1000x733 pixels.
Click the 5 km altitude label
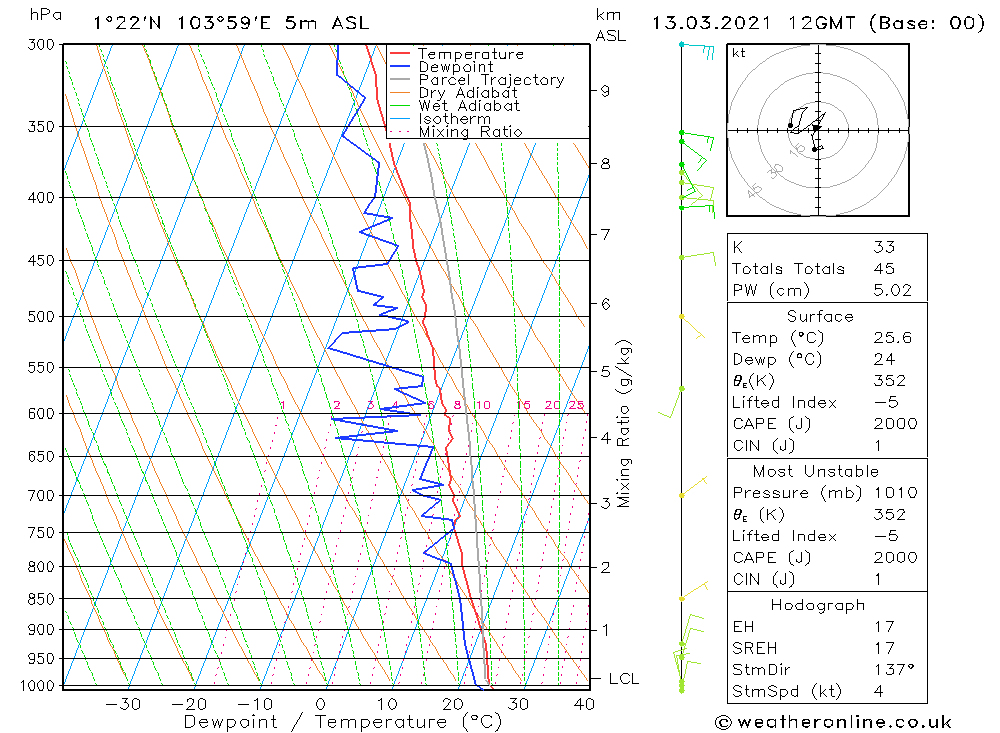coord(605,371)
